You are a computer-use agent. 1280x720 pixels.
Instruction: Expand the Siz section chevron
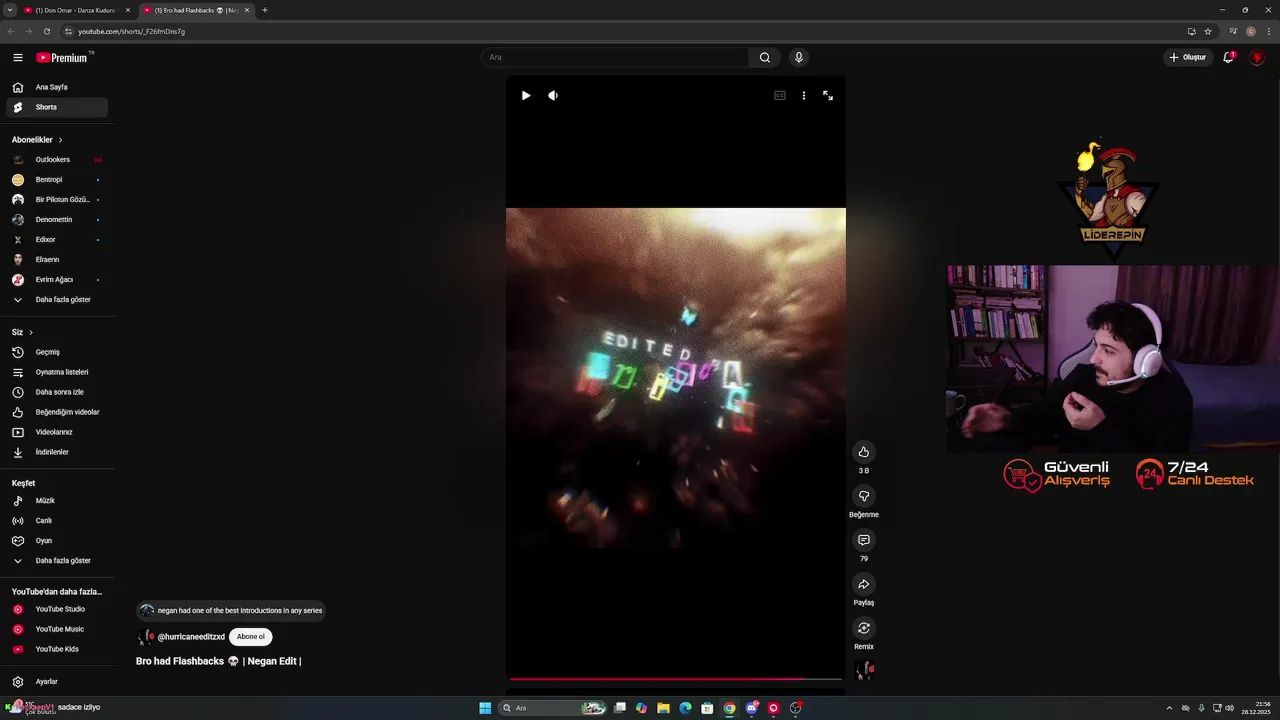(x=31, y=332)
